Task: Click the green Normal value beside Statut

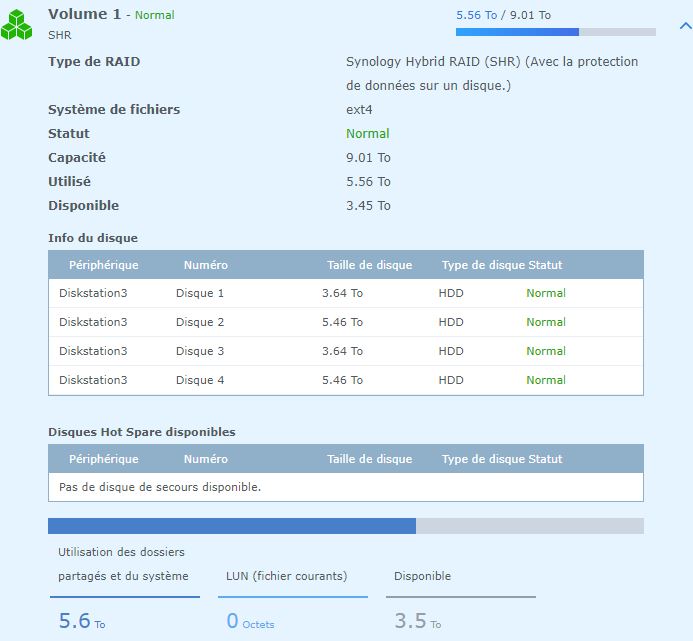Action: tap(368, 134)
